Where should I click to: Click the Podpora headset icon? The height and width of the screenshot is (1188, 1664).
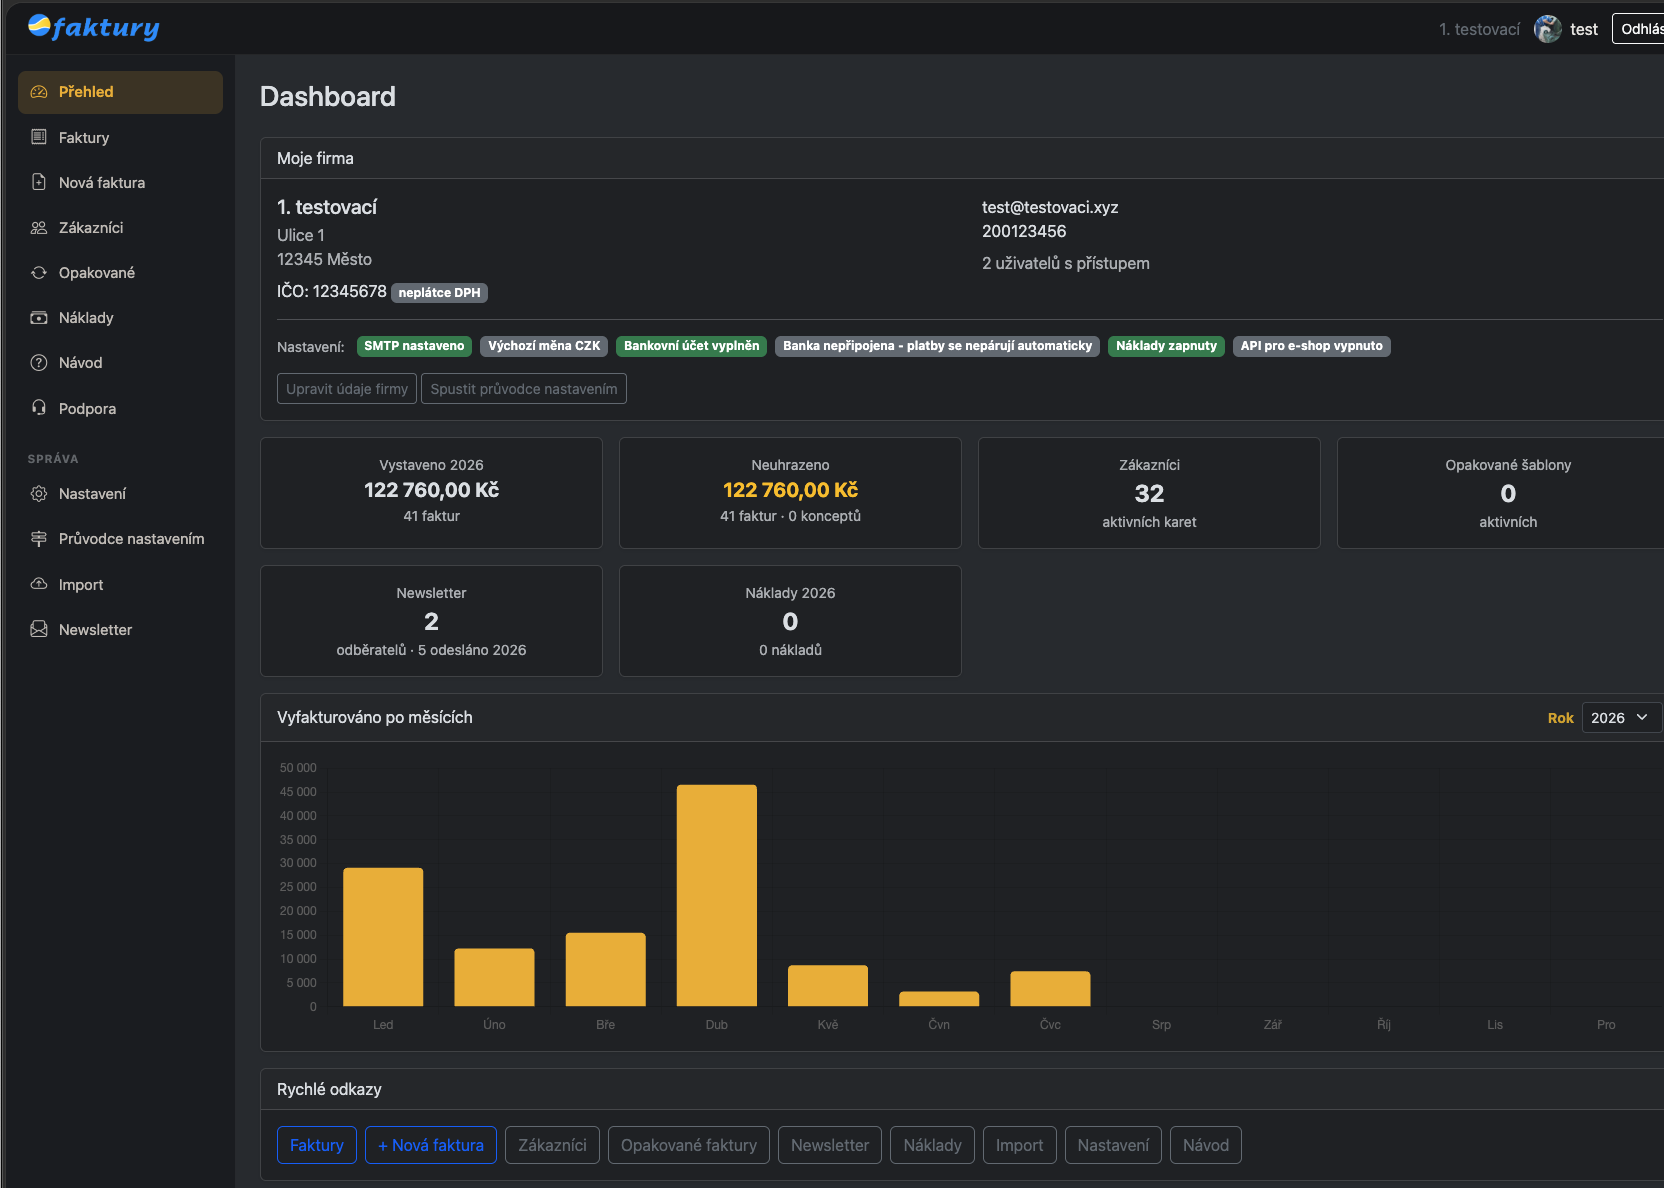coord(39,408)
